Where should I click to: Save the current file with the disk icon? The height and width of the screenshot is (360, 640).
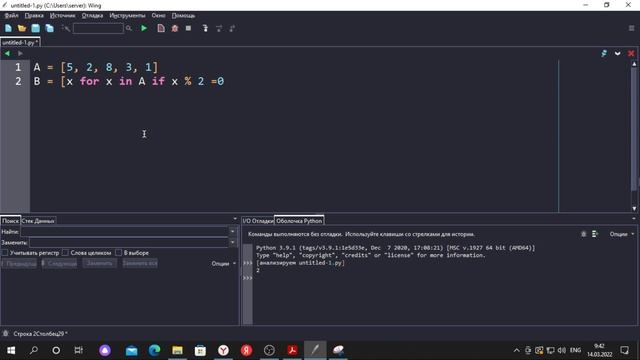(x=36, y=28)
